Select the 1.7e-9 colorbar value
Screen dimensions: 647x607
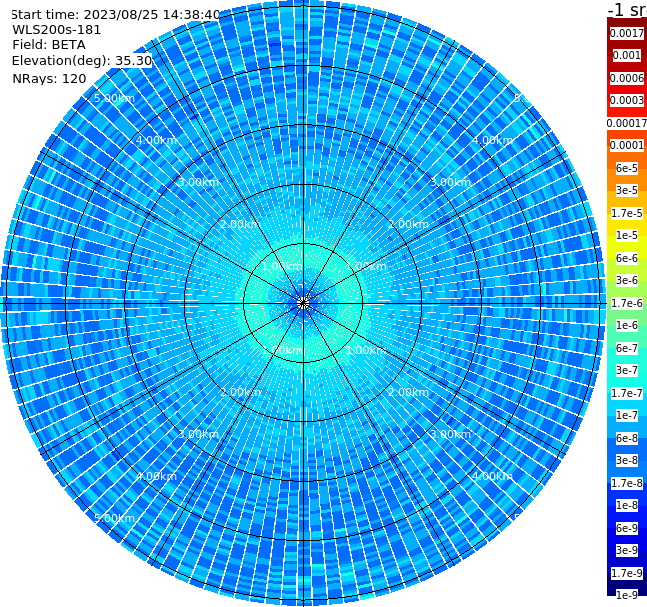627,573
